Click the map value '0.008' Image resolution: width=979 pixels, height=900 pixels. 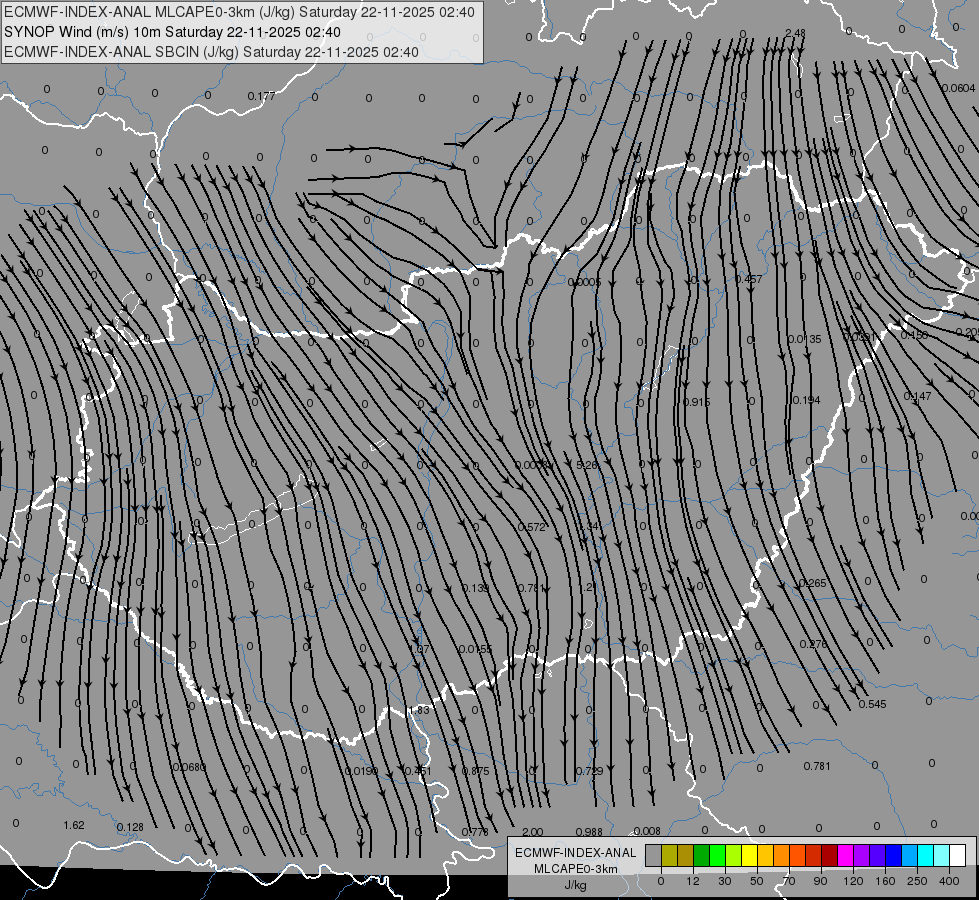point(647,831)
